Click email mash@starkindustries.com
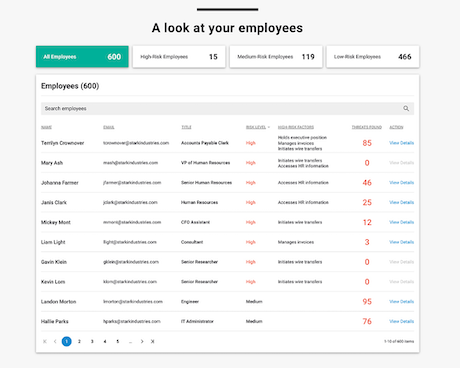This screenshot has width=460, height=368. (x=130, y=163)
